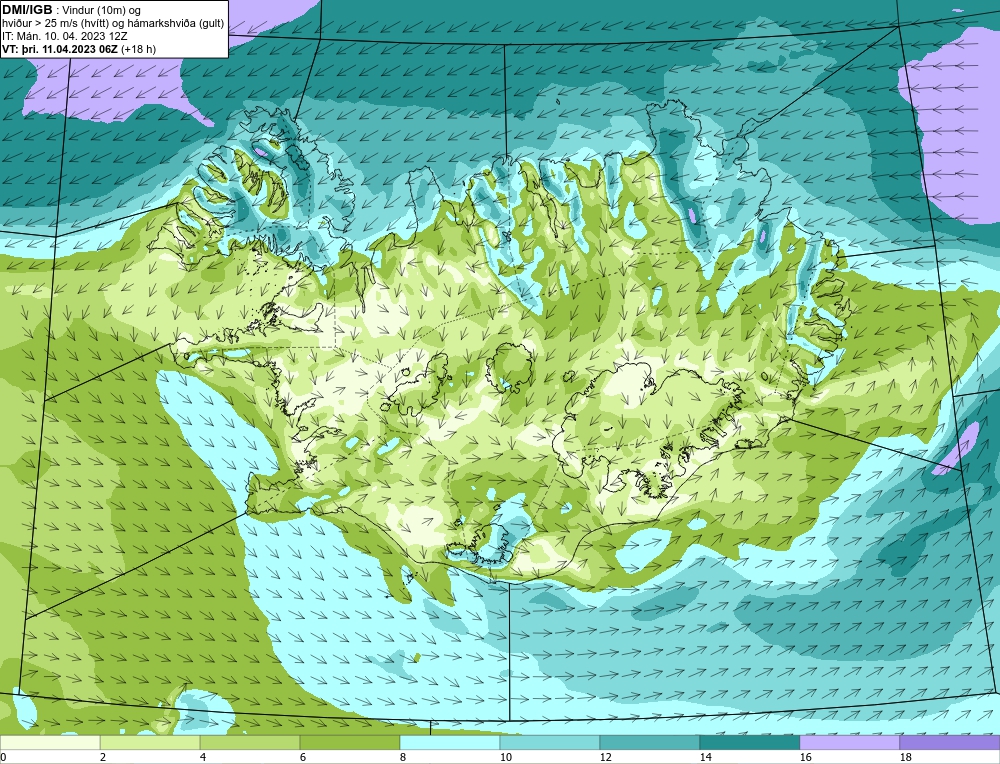Click the legend label '10'
1000x764 pixels.
tap(506, 757)
